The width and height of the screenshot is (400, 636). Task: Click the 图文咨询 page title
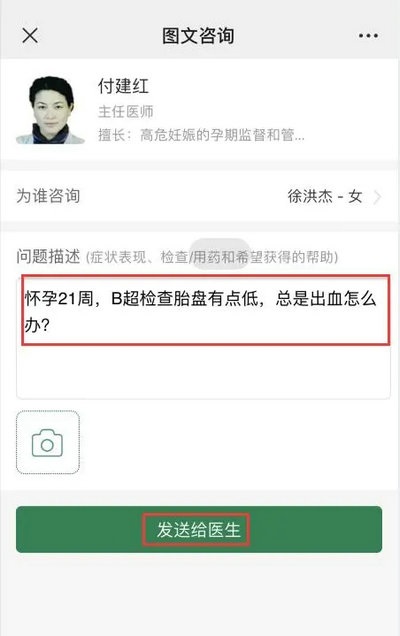tap(198, 36)
